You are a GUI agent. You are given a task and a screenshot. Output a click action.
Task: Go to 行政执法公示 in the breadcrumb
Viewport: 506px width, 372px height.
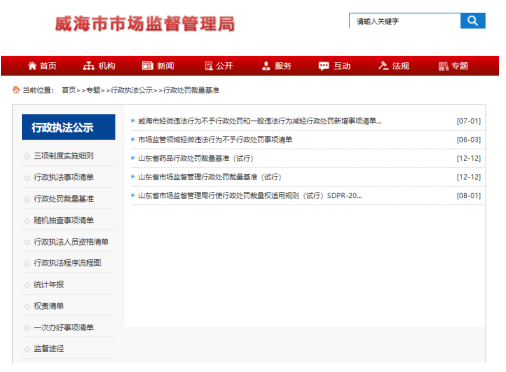tap(132, 90)
